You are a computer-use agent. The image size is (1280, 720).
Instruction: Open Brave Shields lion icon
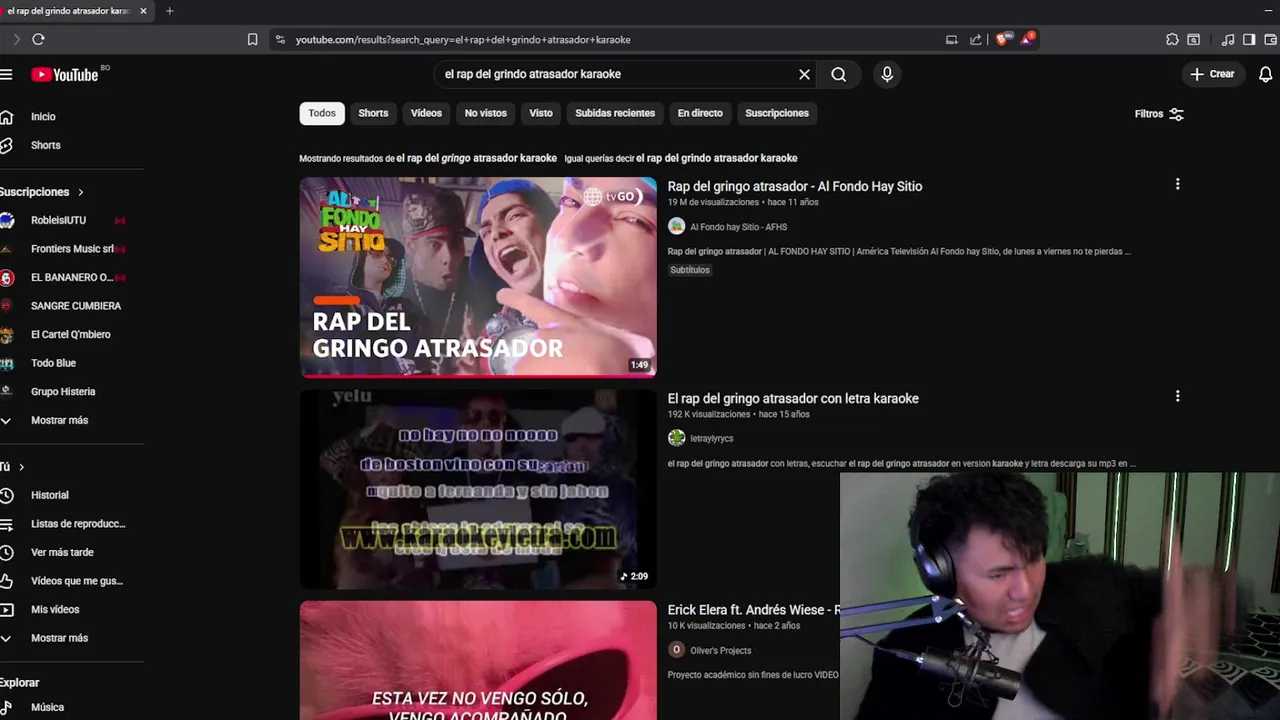(1002, 39)
